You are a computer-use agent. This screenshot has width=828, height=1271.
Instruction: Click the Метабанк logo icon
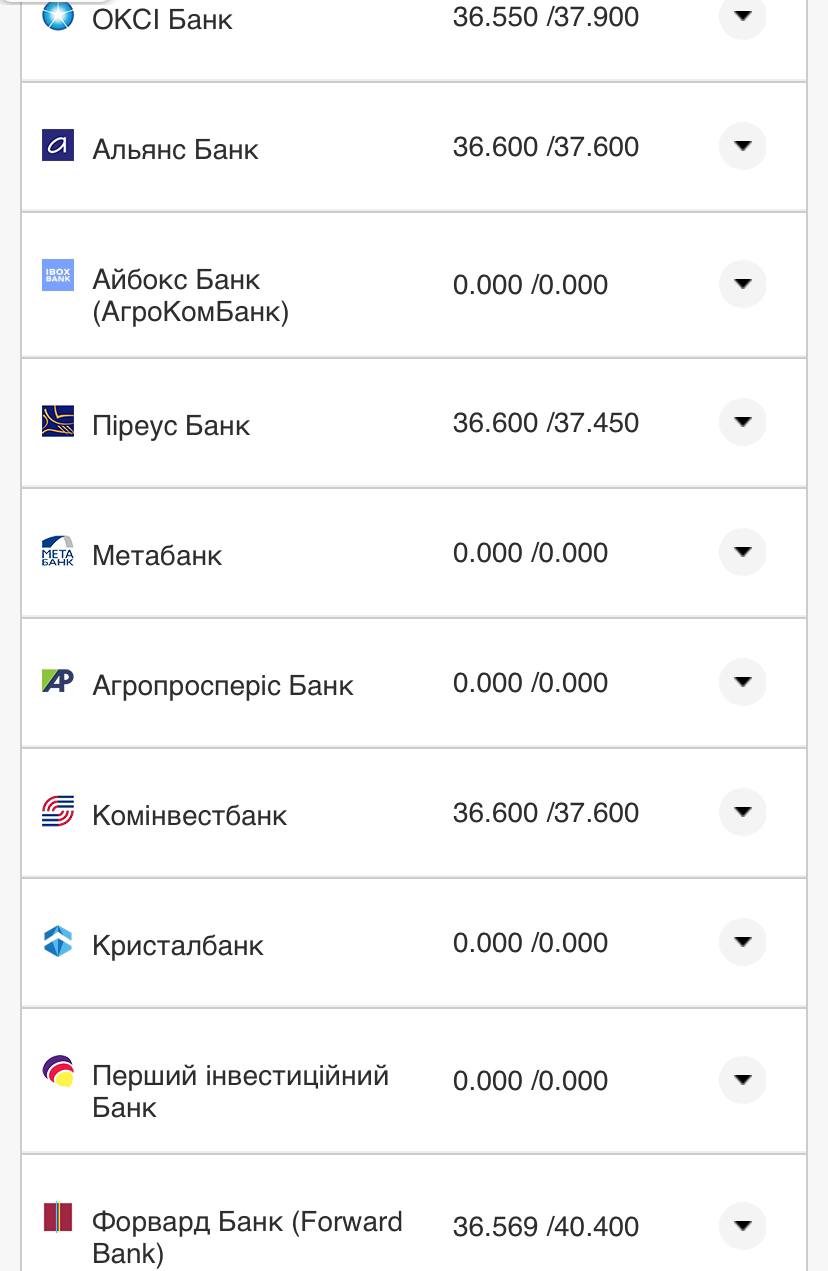[58, 551]
